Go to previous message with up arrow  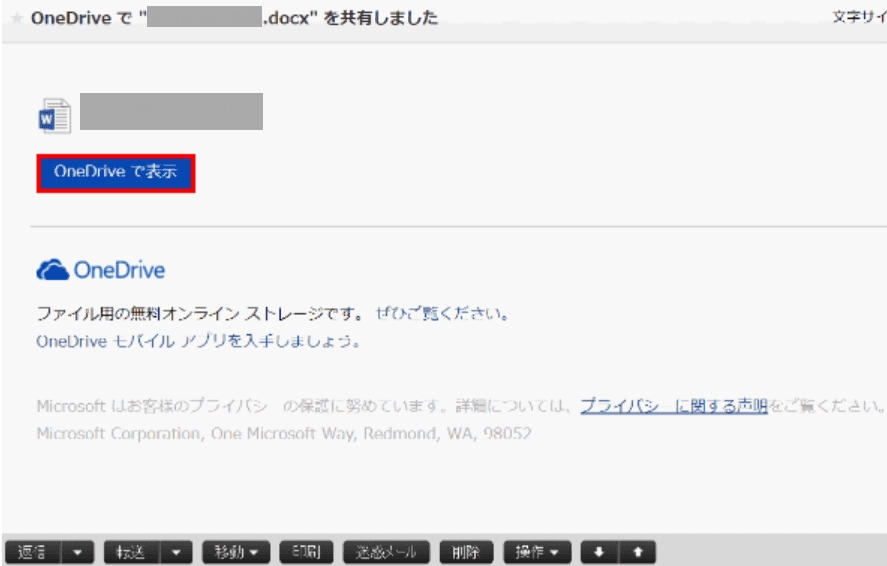coord(638,552)
